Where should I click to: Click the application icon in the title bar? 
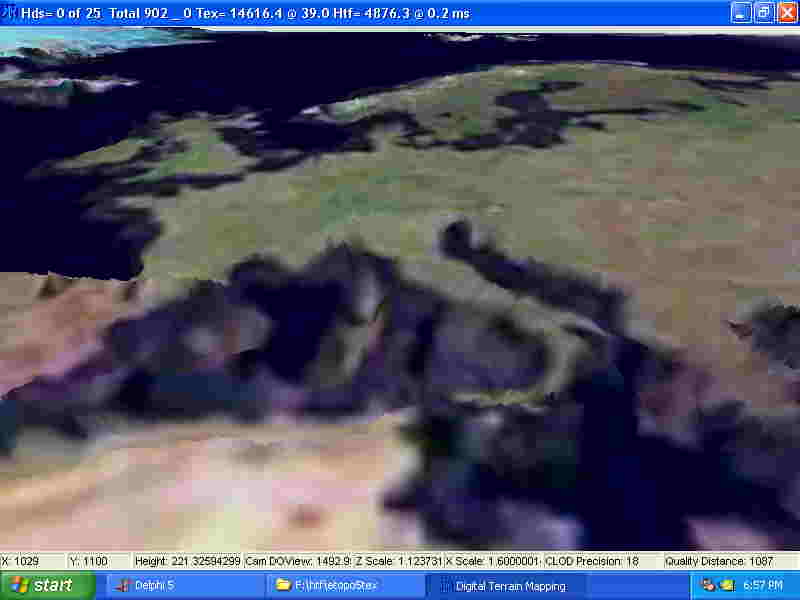point(10,13)
